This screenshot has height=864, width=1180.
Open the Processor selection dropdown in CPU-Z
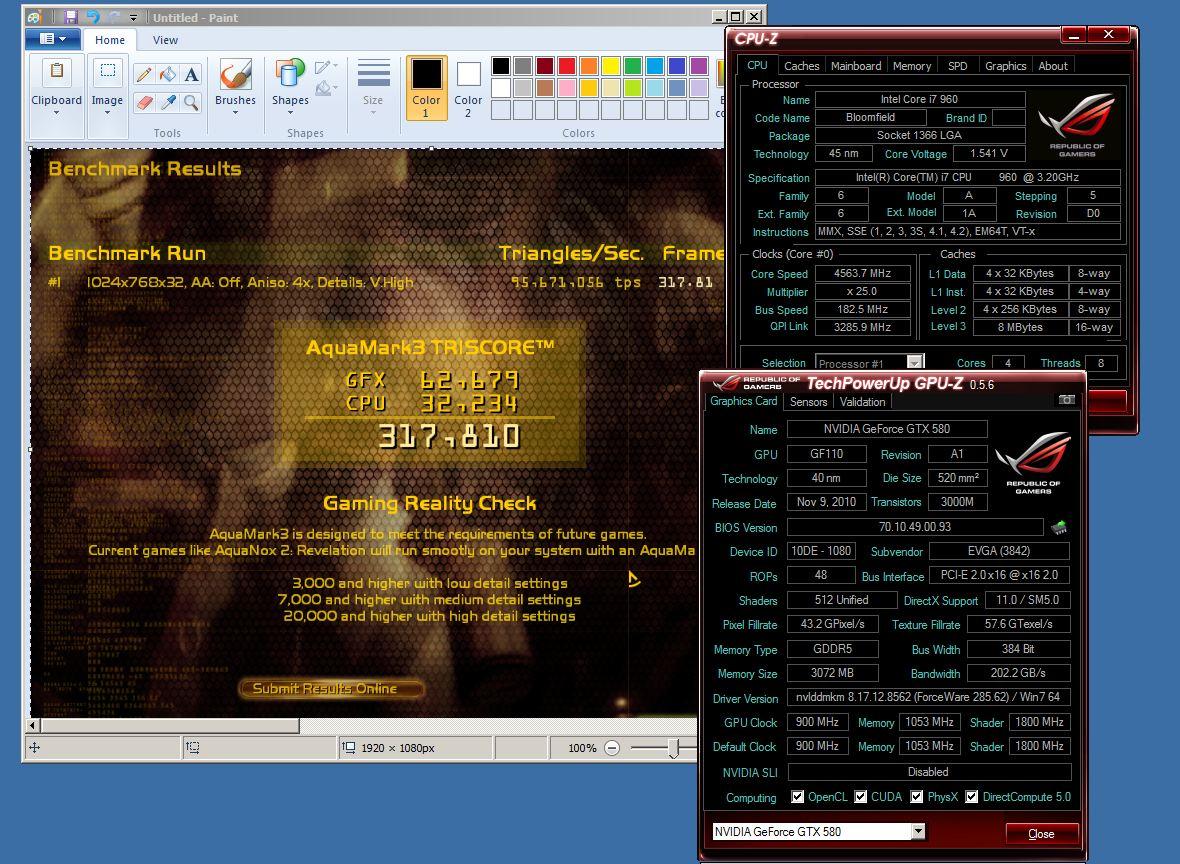point(914,363)
